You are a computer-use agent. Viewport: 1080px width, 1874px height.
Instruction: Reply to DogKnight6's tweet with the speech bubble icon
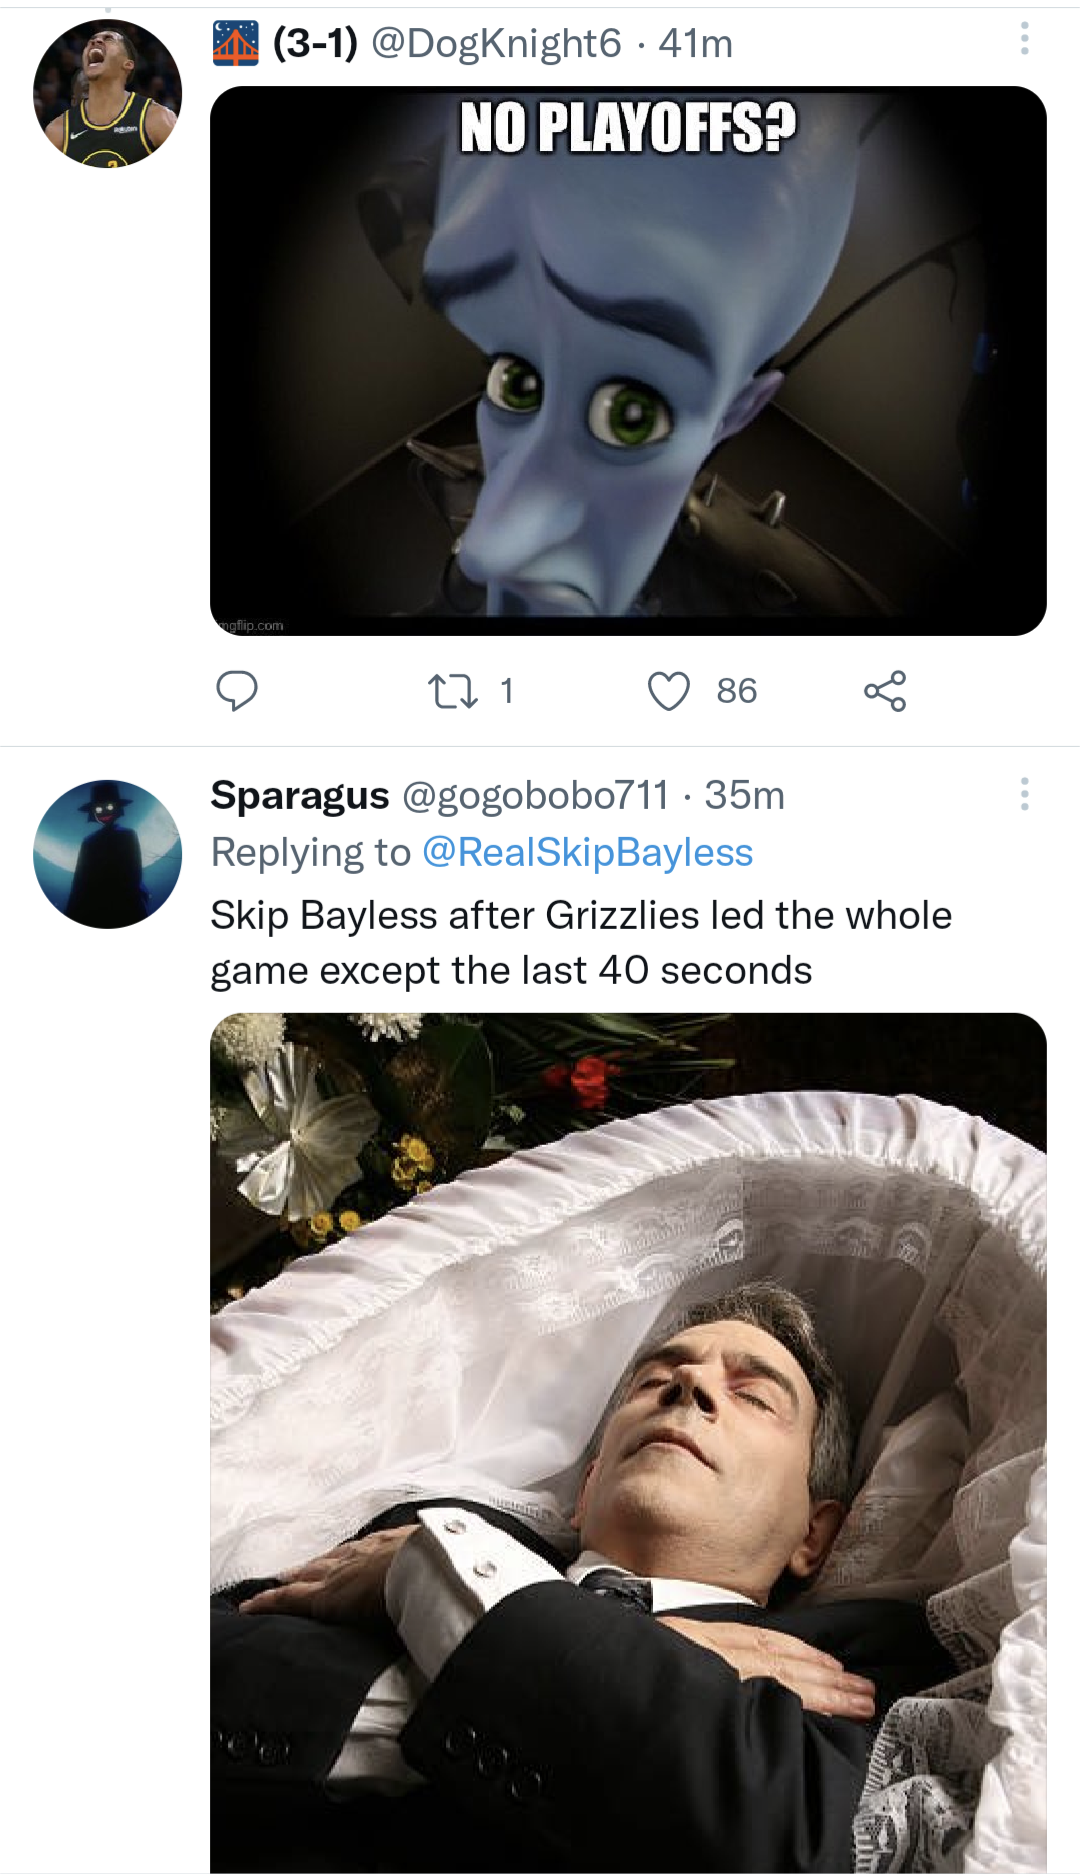[237, 691]
